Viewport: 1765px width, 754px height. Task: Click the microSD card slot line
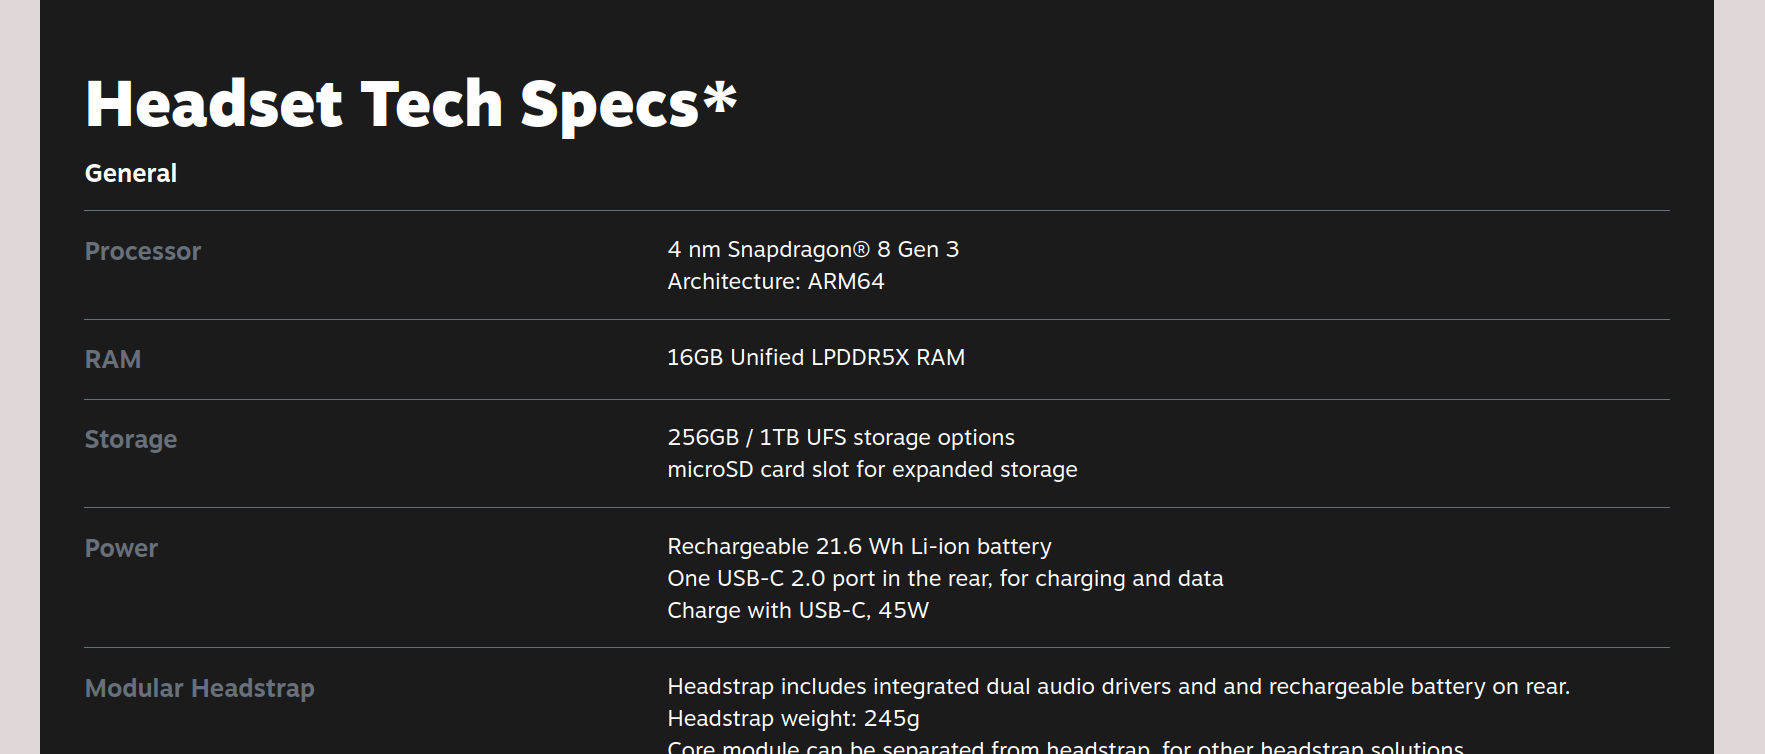872,469
